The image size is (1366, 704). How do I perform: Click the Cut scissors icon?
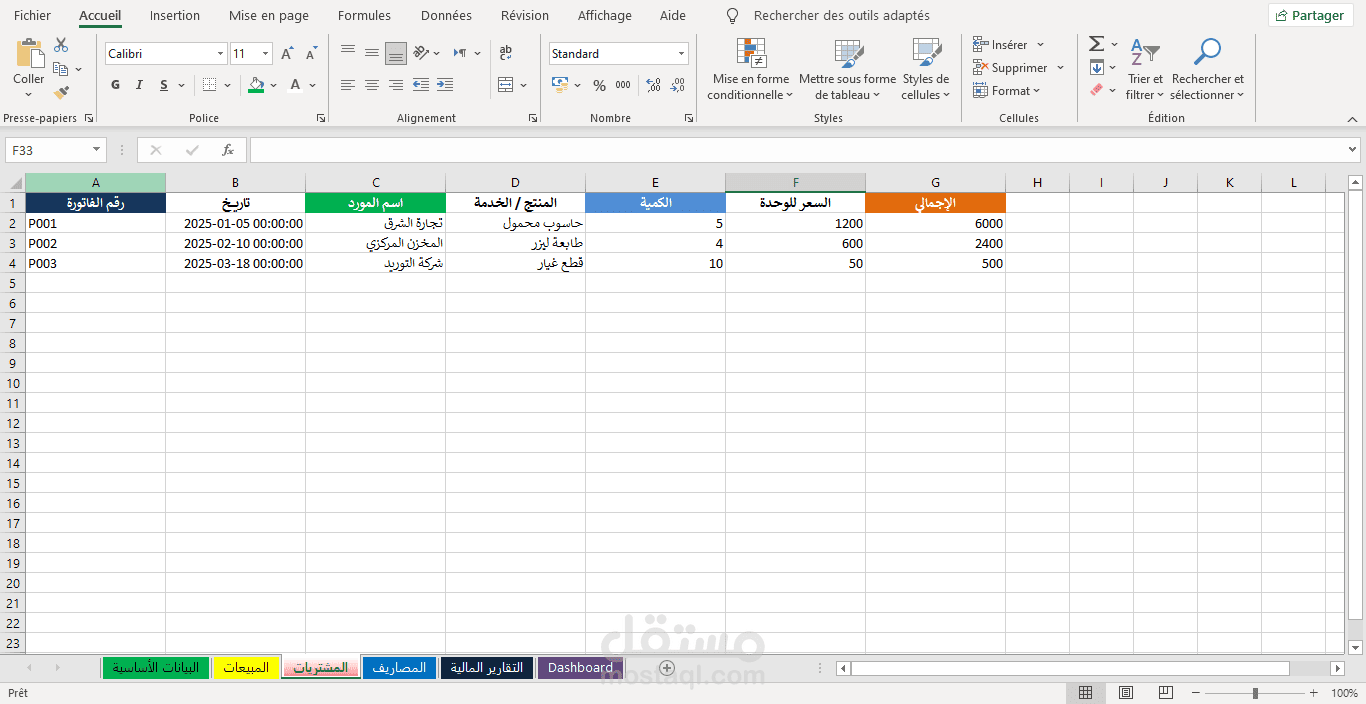click(x=61, y=45)
